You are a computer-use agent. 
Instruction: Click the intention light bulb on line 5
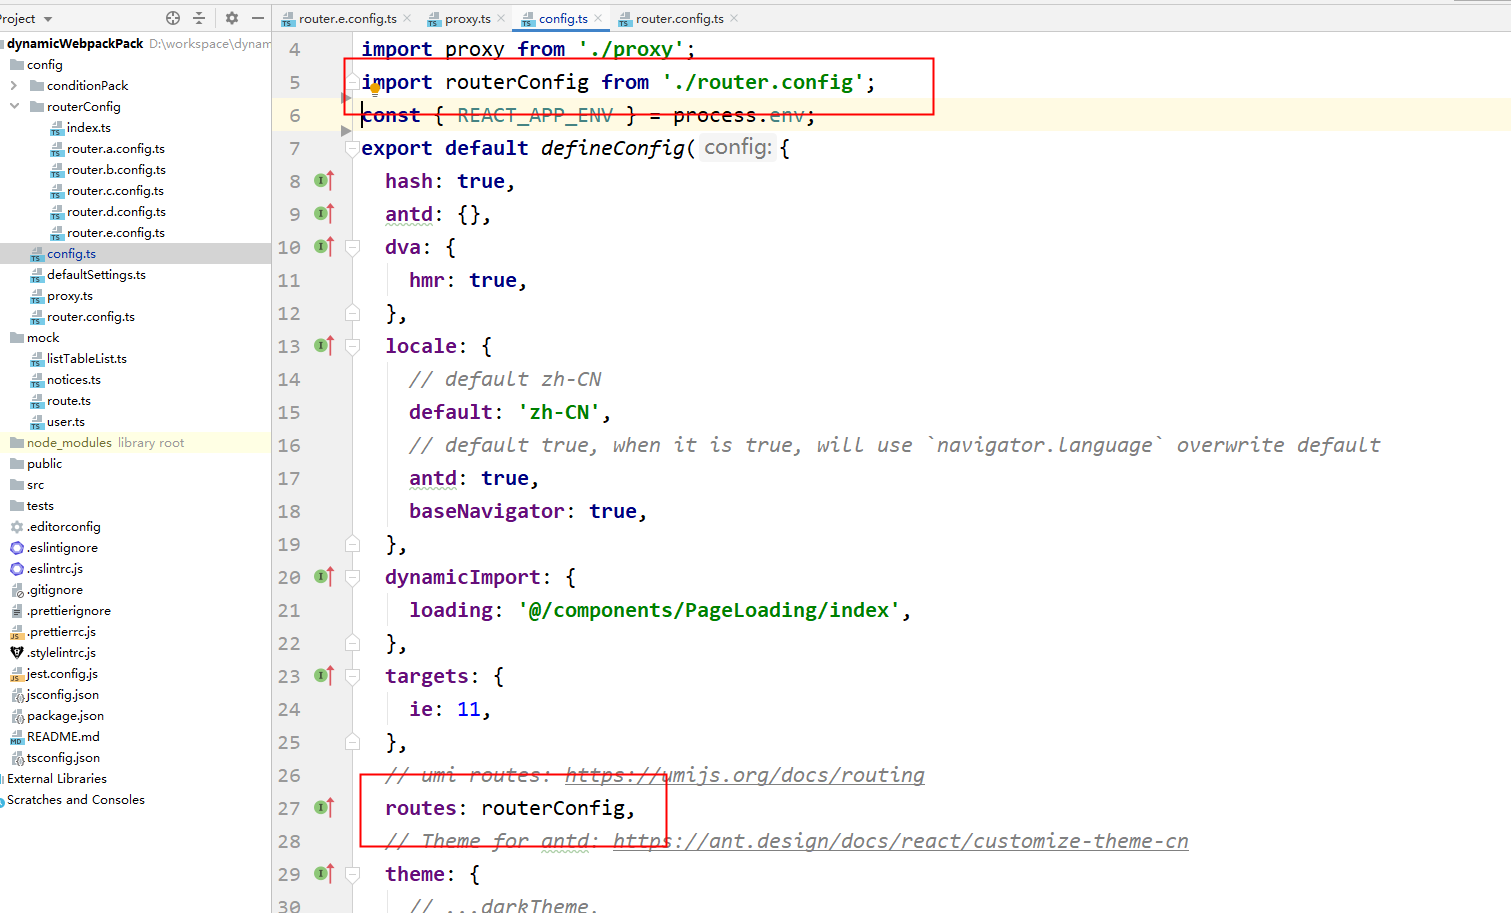375,88
